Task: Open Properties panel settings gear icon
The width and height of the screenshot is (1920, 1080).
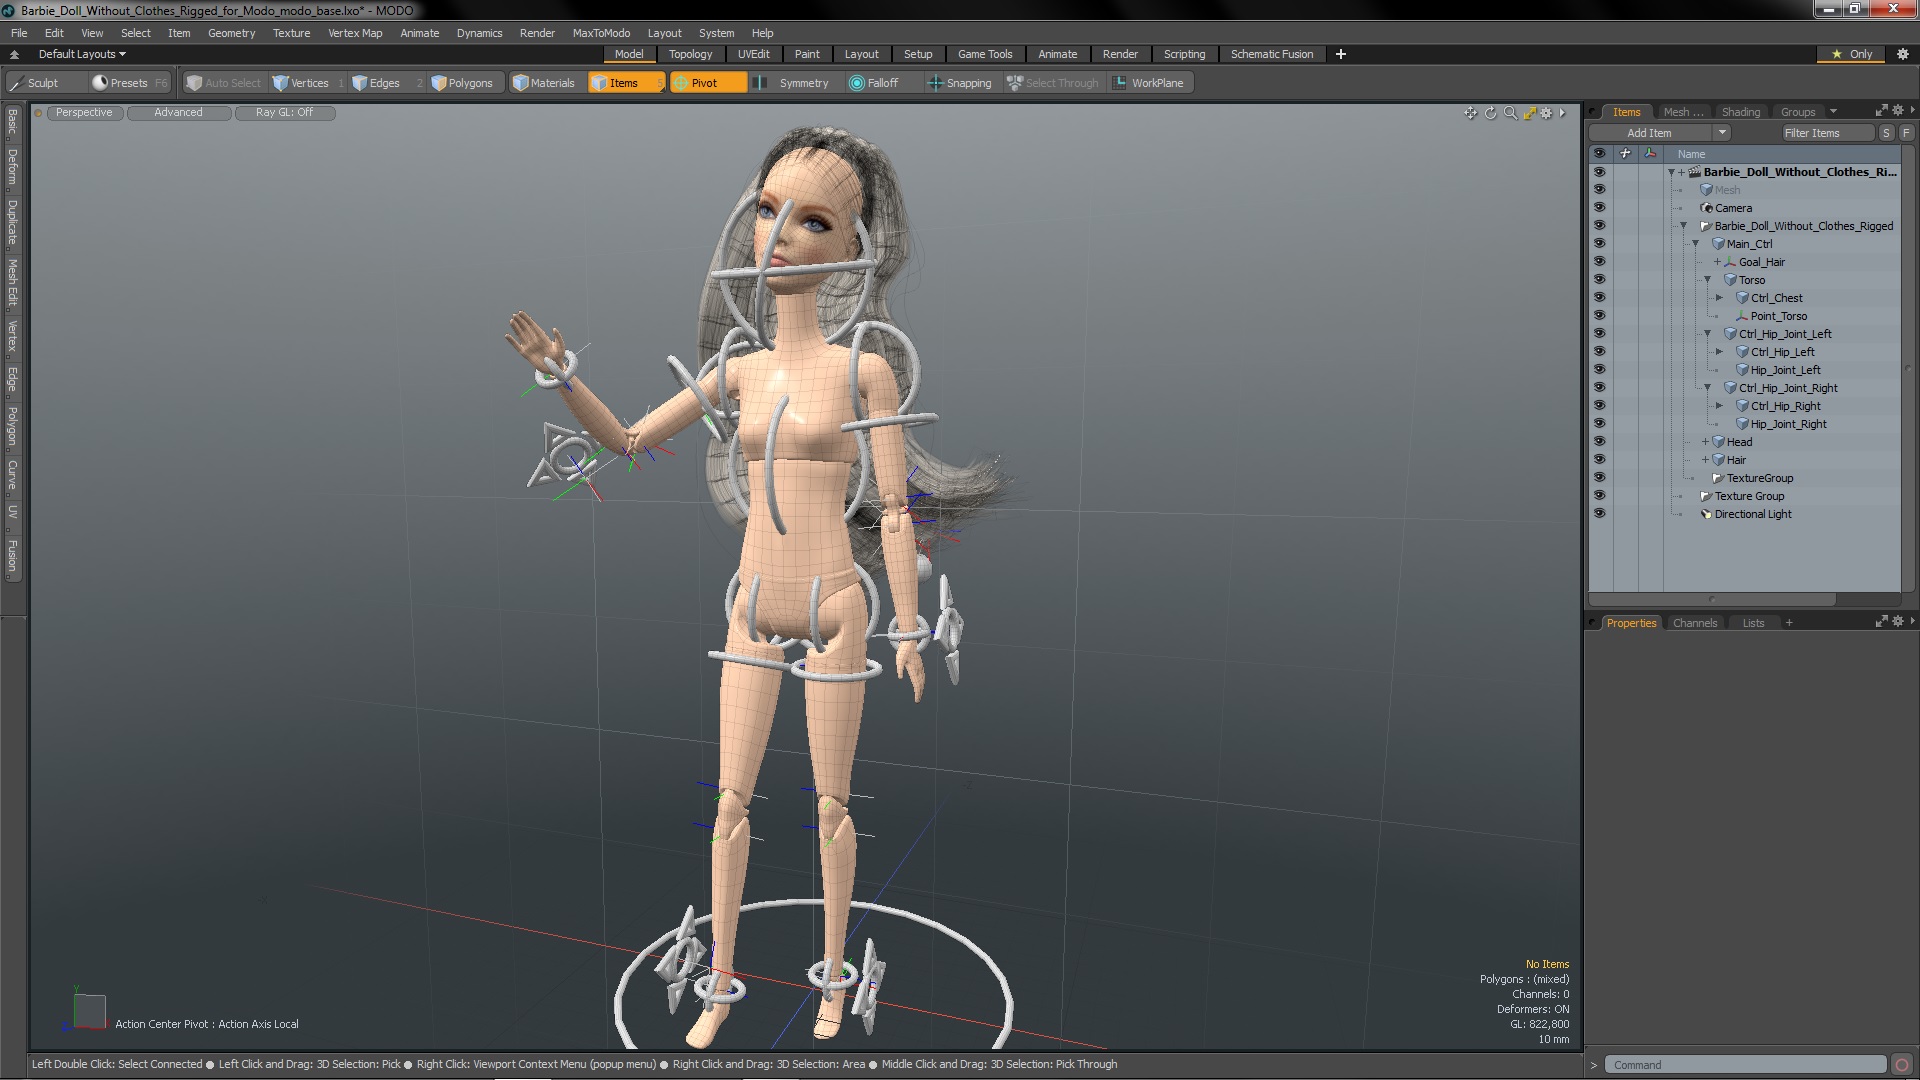Action: [1897, 622]
